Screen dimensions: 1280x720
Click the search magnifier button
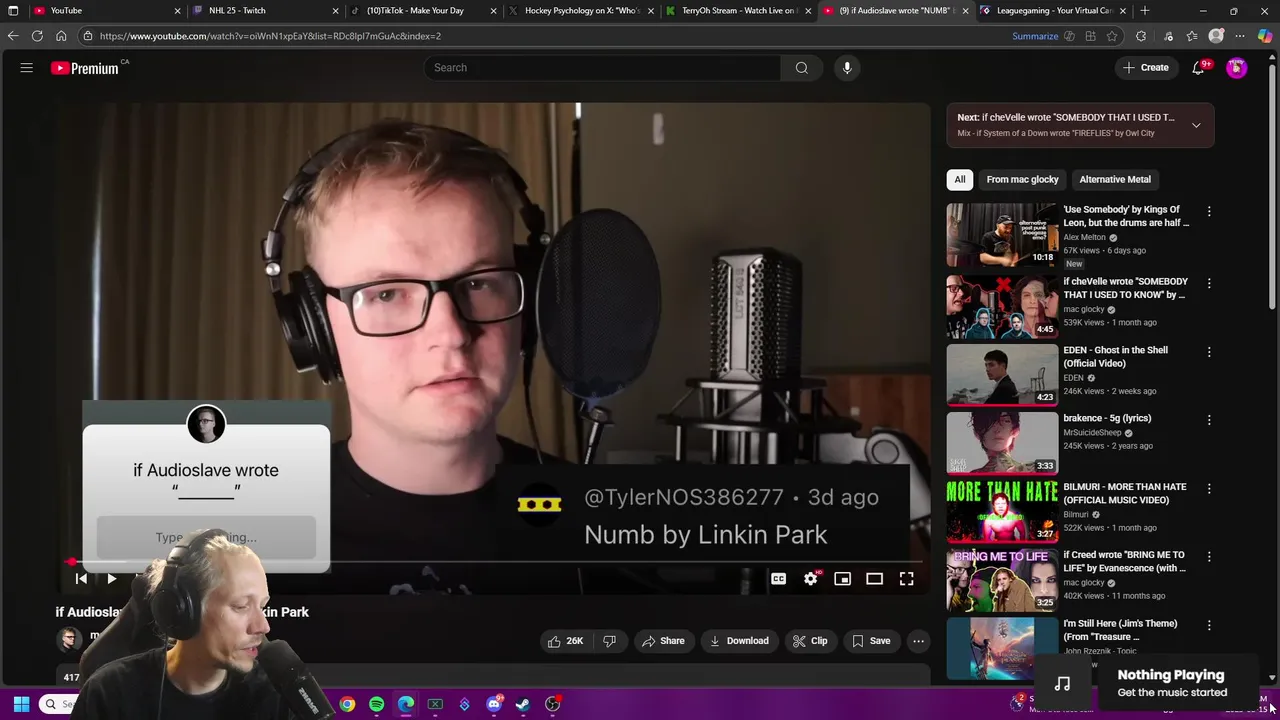(801, 68)
